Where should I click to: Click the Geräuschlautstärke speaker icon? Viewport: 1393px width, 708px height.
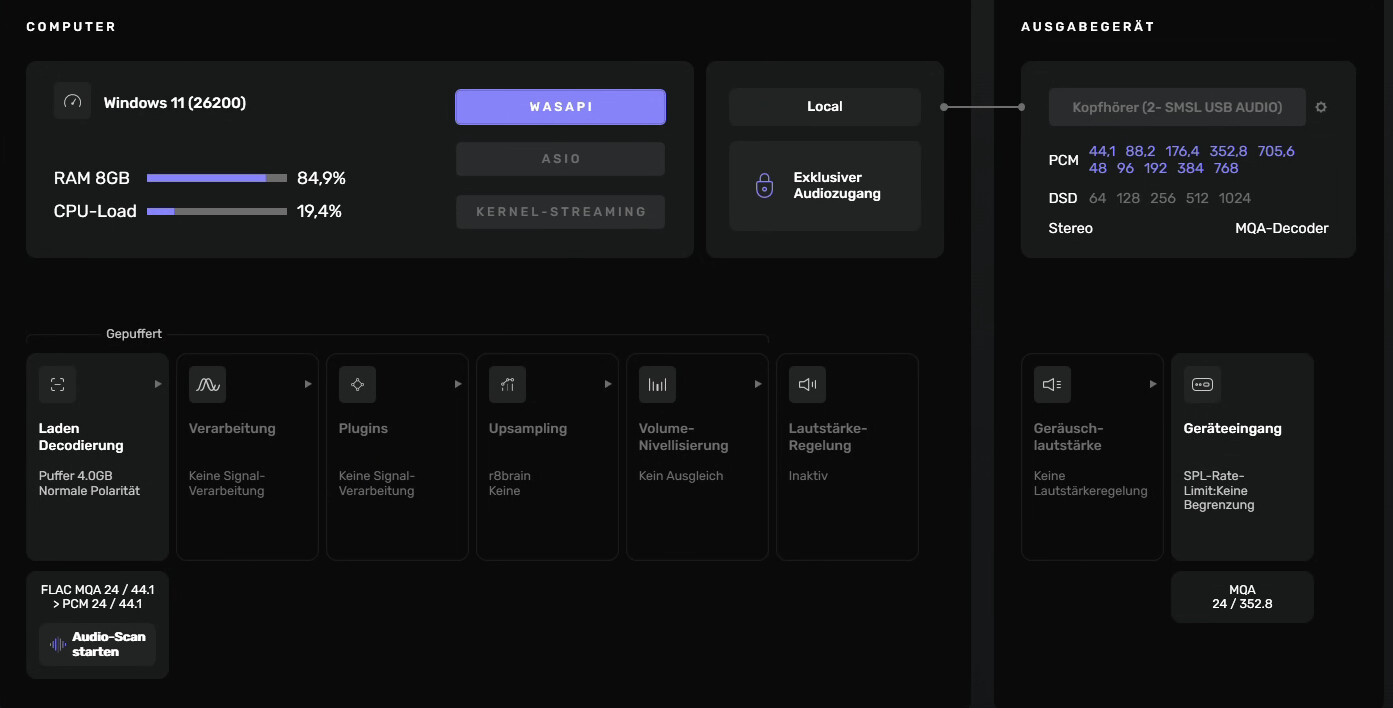point(1052,384)
